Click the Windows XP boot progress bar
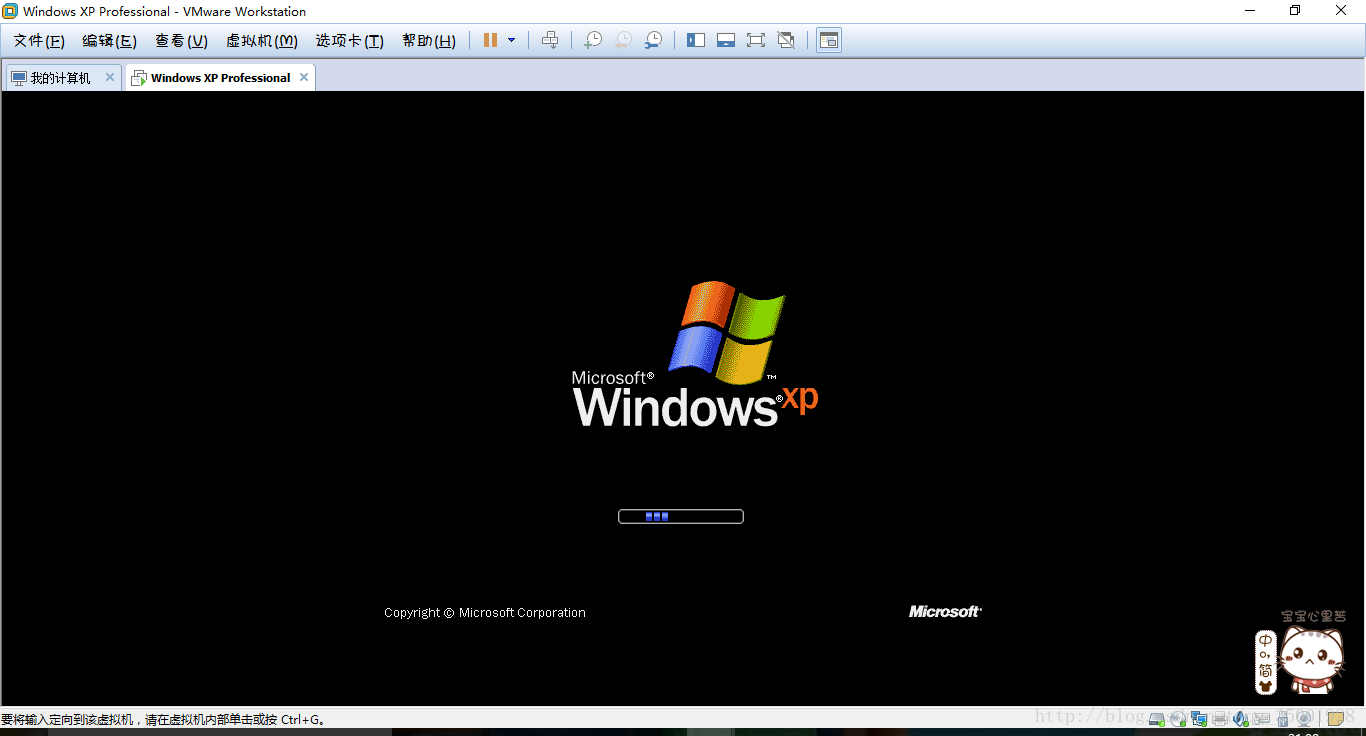This screenshot has width=1366, height=736. [681, 516]
